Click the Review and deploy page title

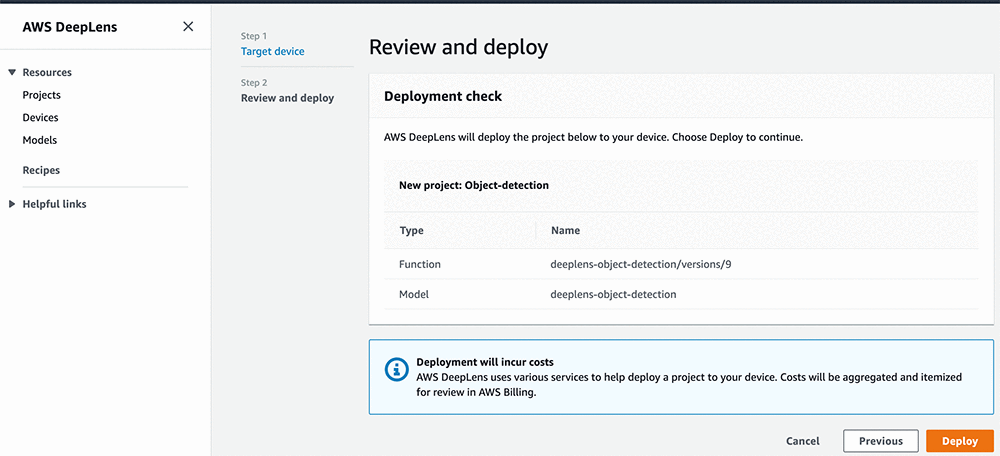coord(459,47)
